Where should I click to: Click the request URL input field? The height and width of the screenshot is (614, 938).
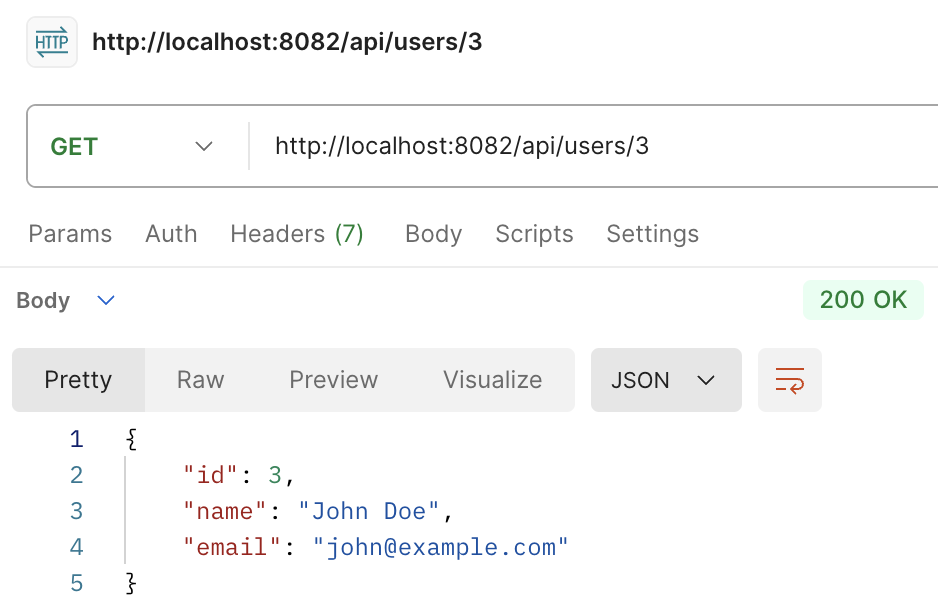tap(592, 146)
